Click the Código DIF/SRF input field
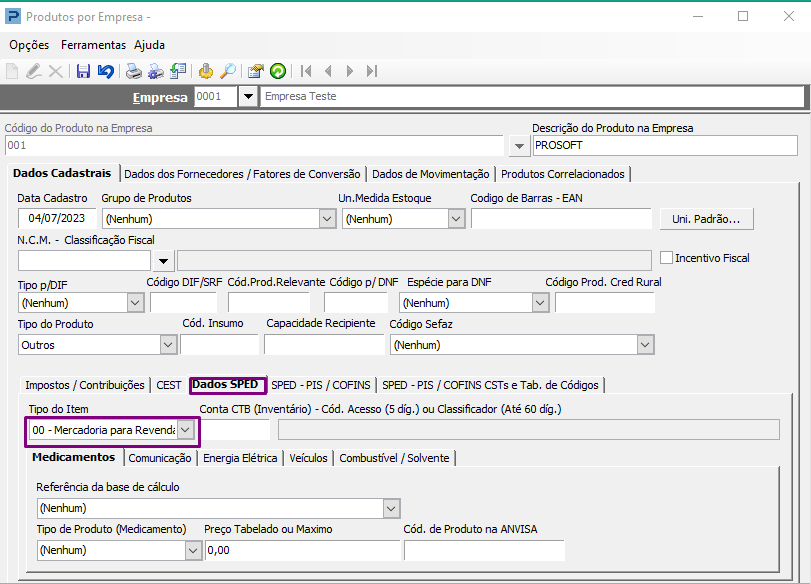The width and height of the screenshot is (811, 584). click(183, 303)
